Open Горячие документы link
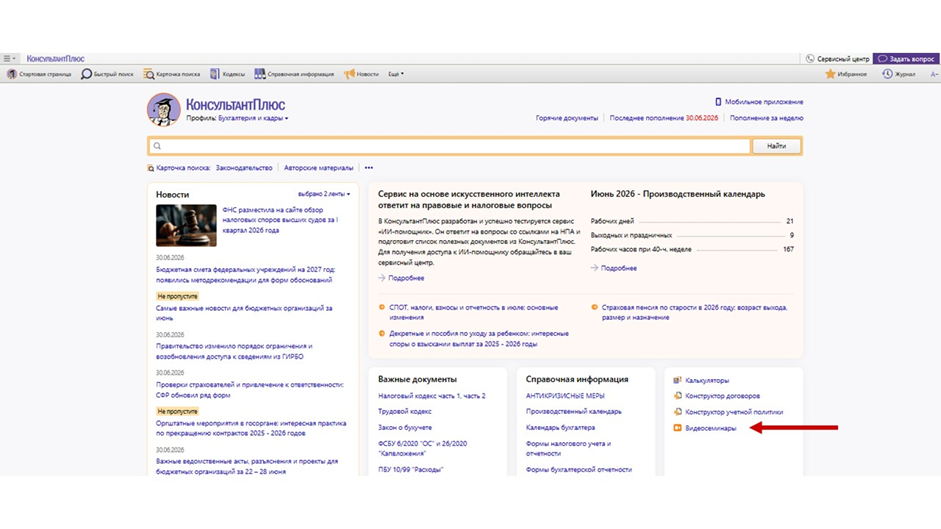 pyautogui.click(x=567, y=118)
